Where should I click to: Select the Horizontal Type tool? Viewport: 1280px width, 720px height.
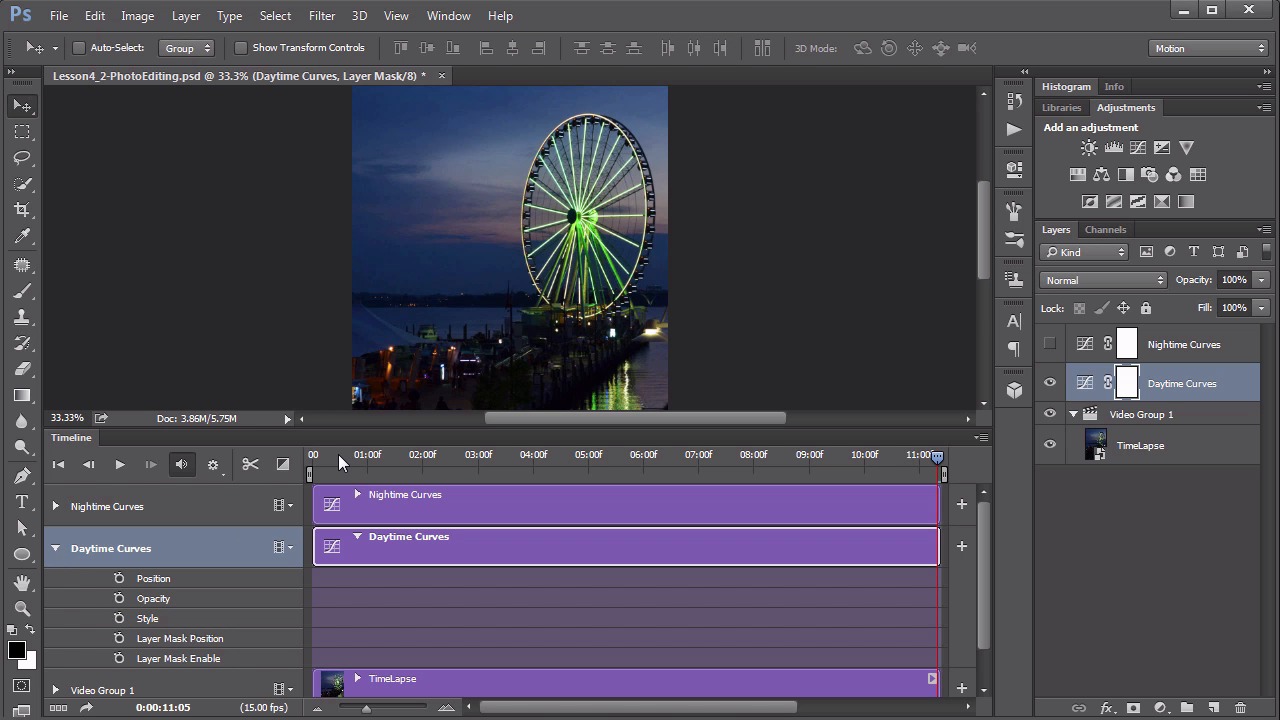point(22,502)
